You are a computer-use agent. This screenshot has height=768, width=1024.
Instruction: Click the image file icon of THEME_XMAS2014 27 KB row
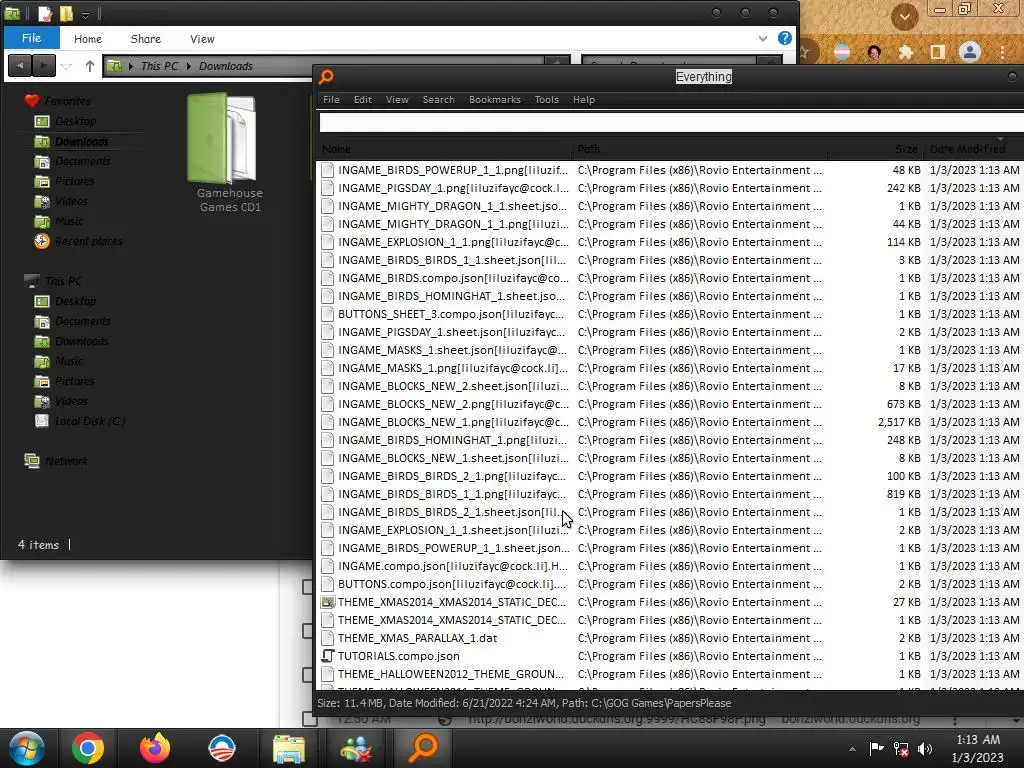[327, 602]
